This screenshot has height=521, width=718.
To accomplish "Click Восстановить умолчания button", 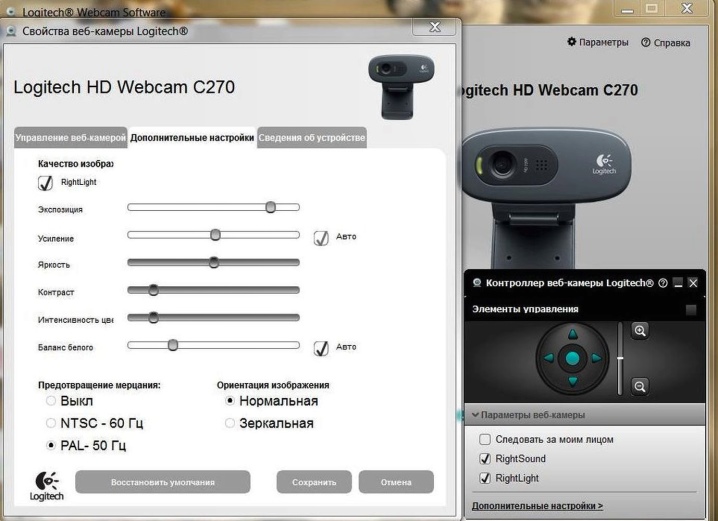I will tap(163, 482).
